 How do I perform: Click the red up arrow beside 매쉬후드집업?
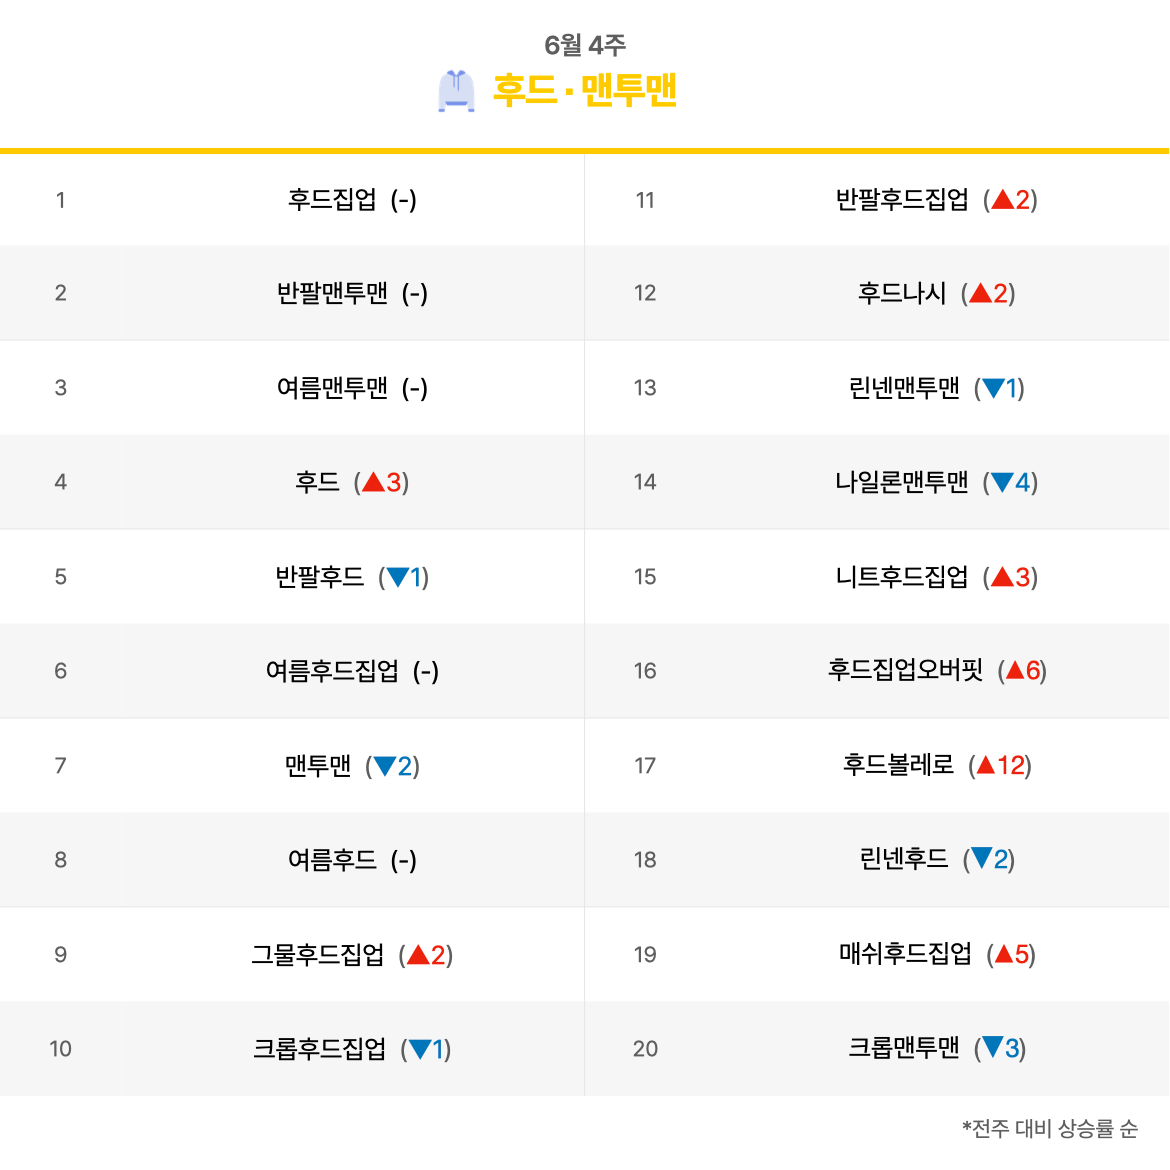pos(1004,954)
